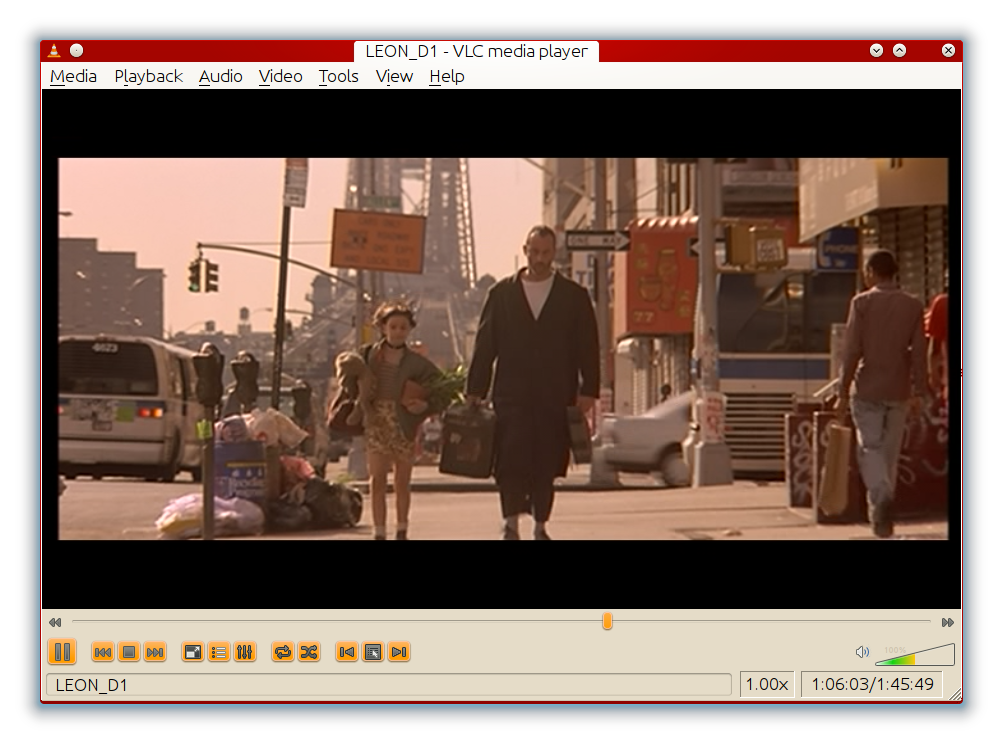Click the 1.00x playback speed indicator
Screen dimensions: 1003x744
click(x=767, y=685)
